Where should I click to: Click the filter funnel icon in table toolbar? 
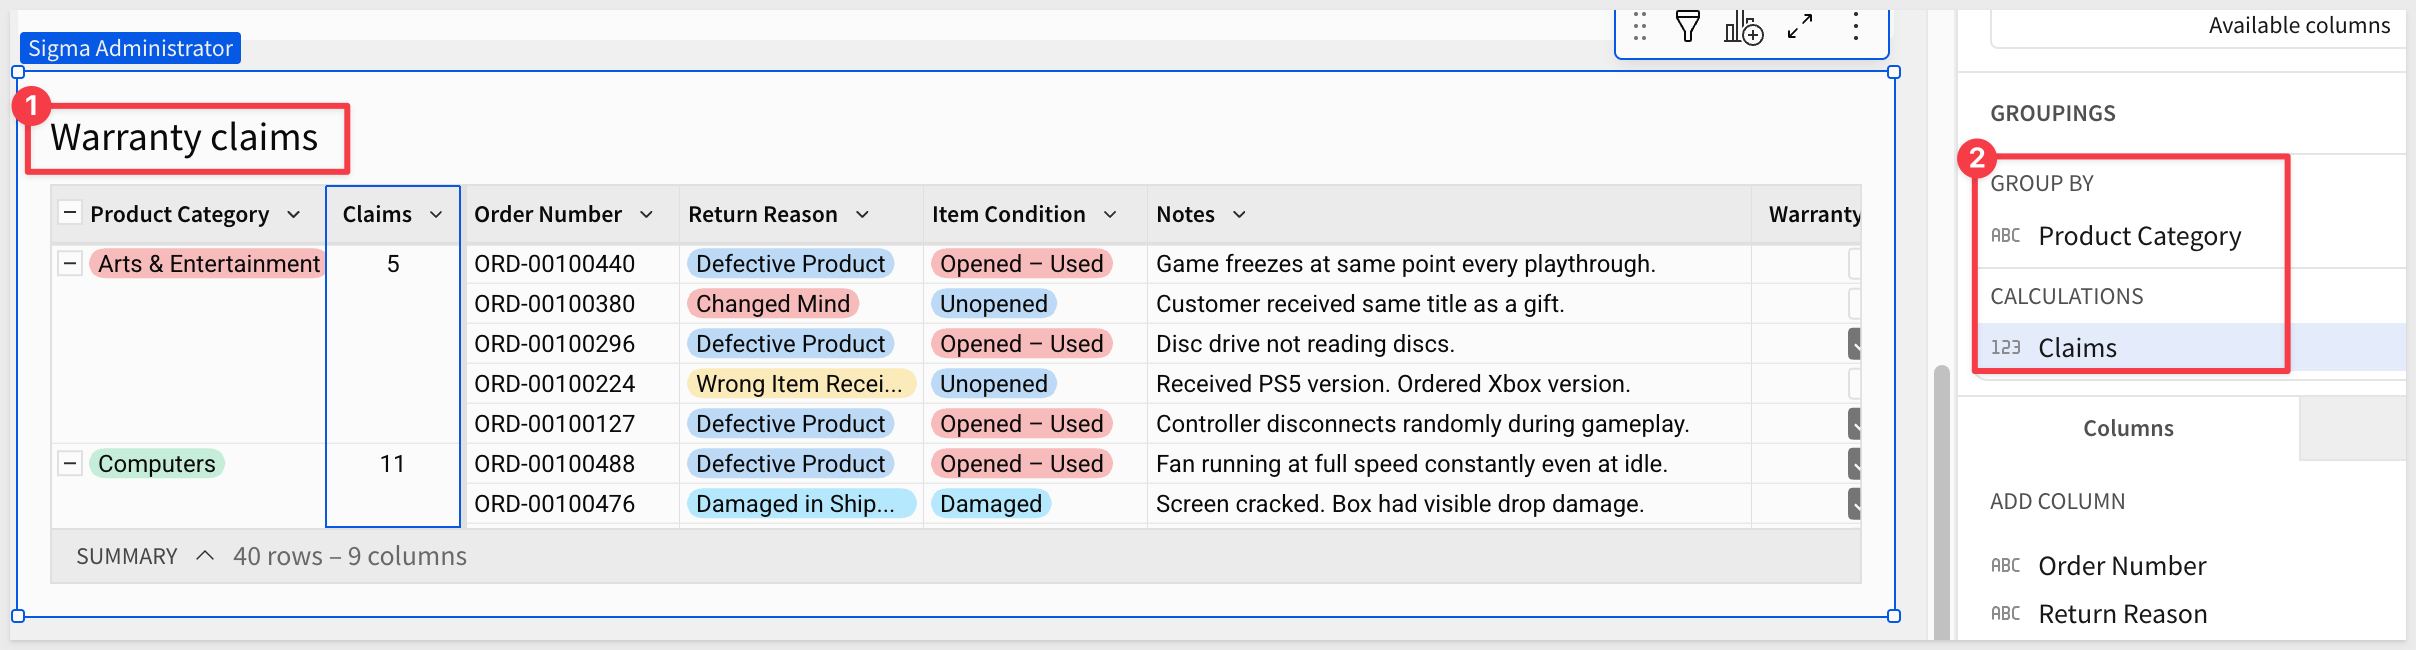coord(1688,27)
